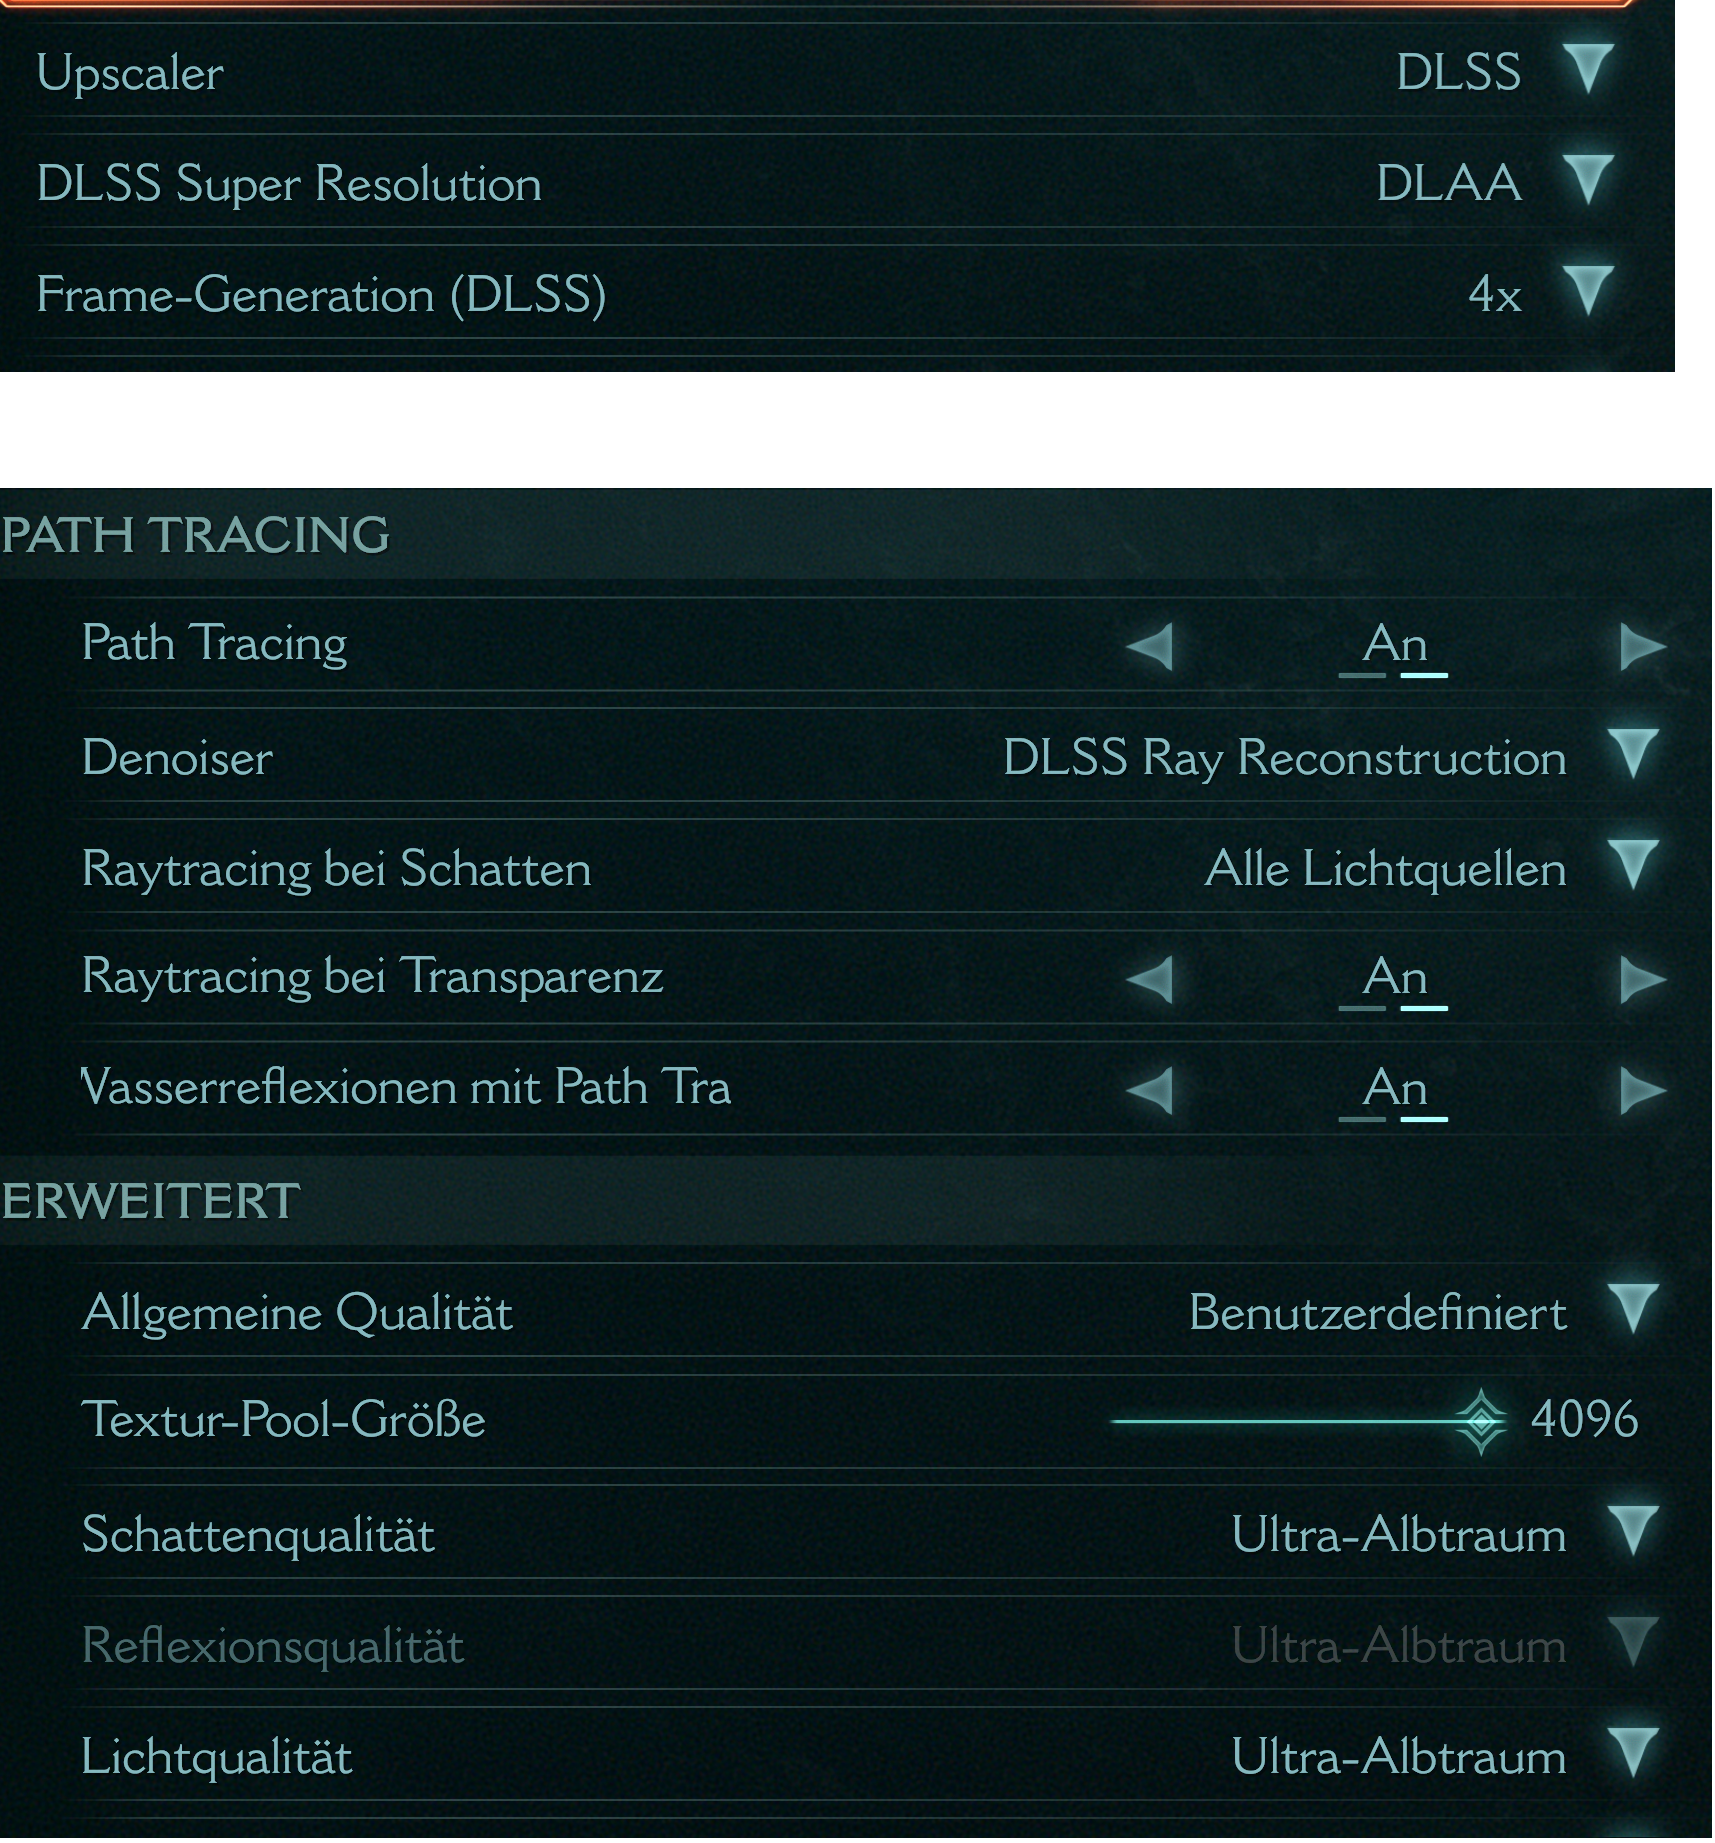Click the Raytracing bei Schatten setting row
Viewport: 1715px width, 1843px height.
pyautogui.click(x=335, y=869)
